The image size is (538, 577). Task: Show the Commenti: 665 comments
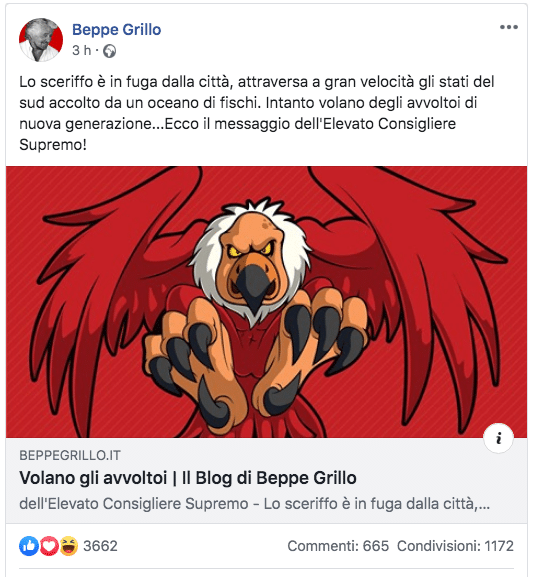click(x=338, y=546)
